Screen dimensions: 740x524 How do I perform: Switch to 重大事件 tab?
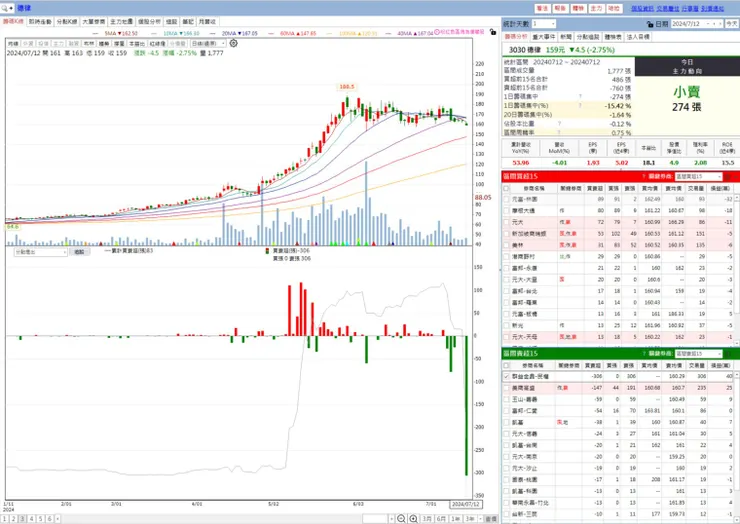tap(544, 37)
